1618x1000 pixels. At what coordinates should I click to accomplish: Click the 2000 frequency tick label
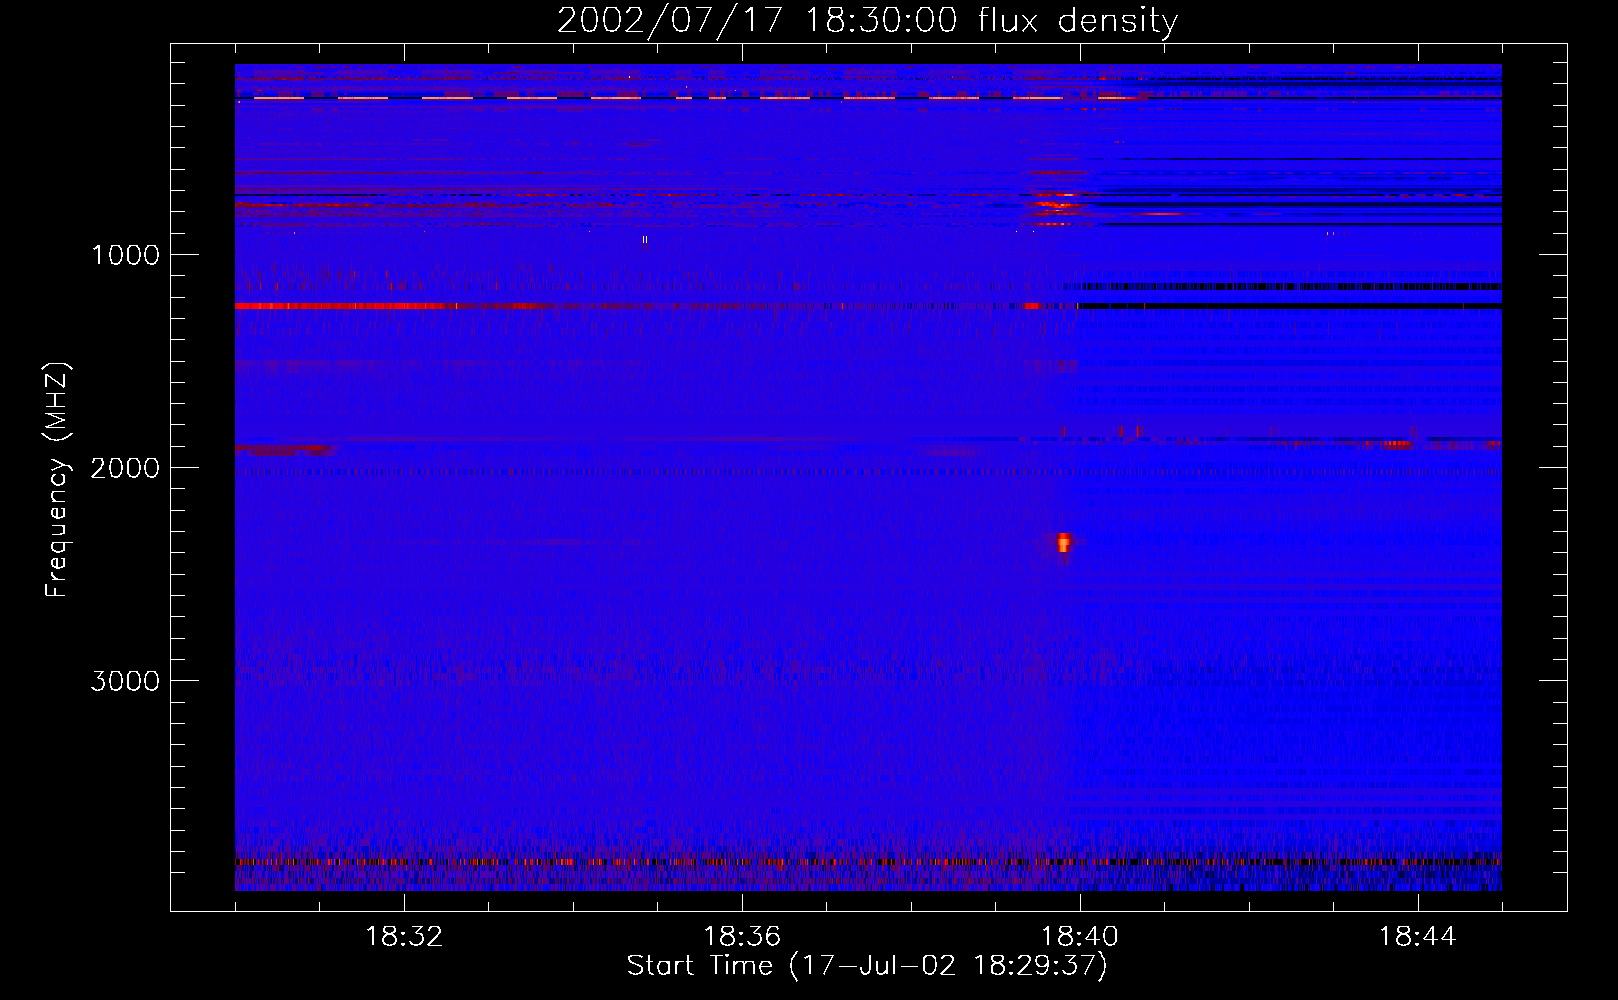point(125,468)
